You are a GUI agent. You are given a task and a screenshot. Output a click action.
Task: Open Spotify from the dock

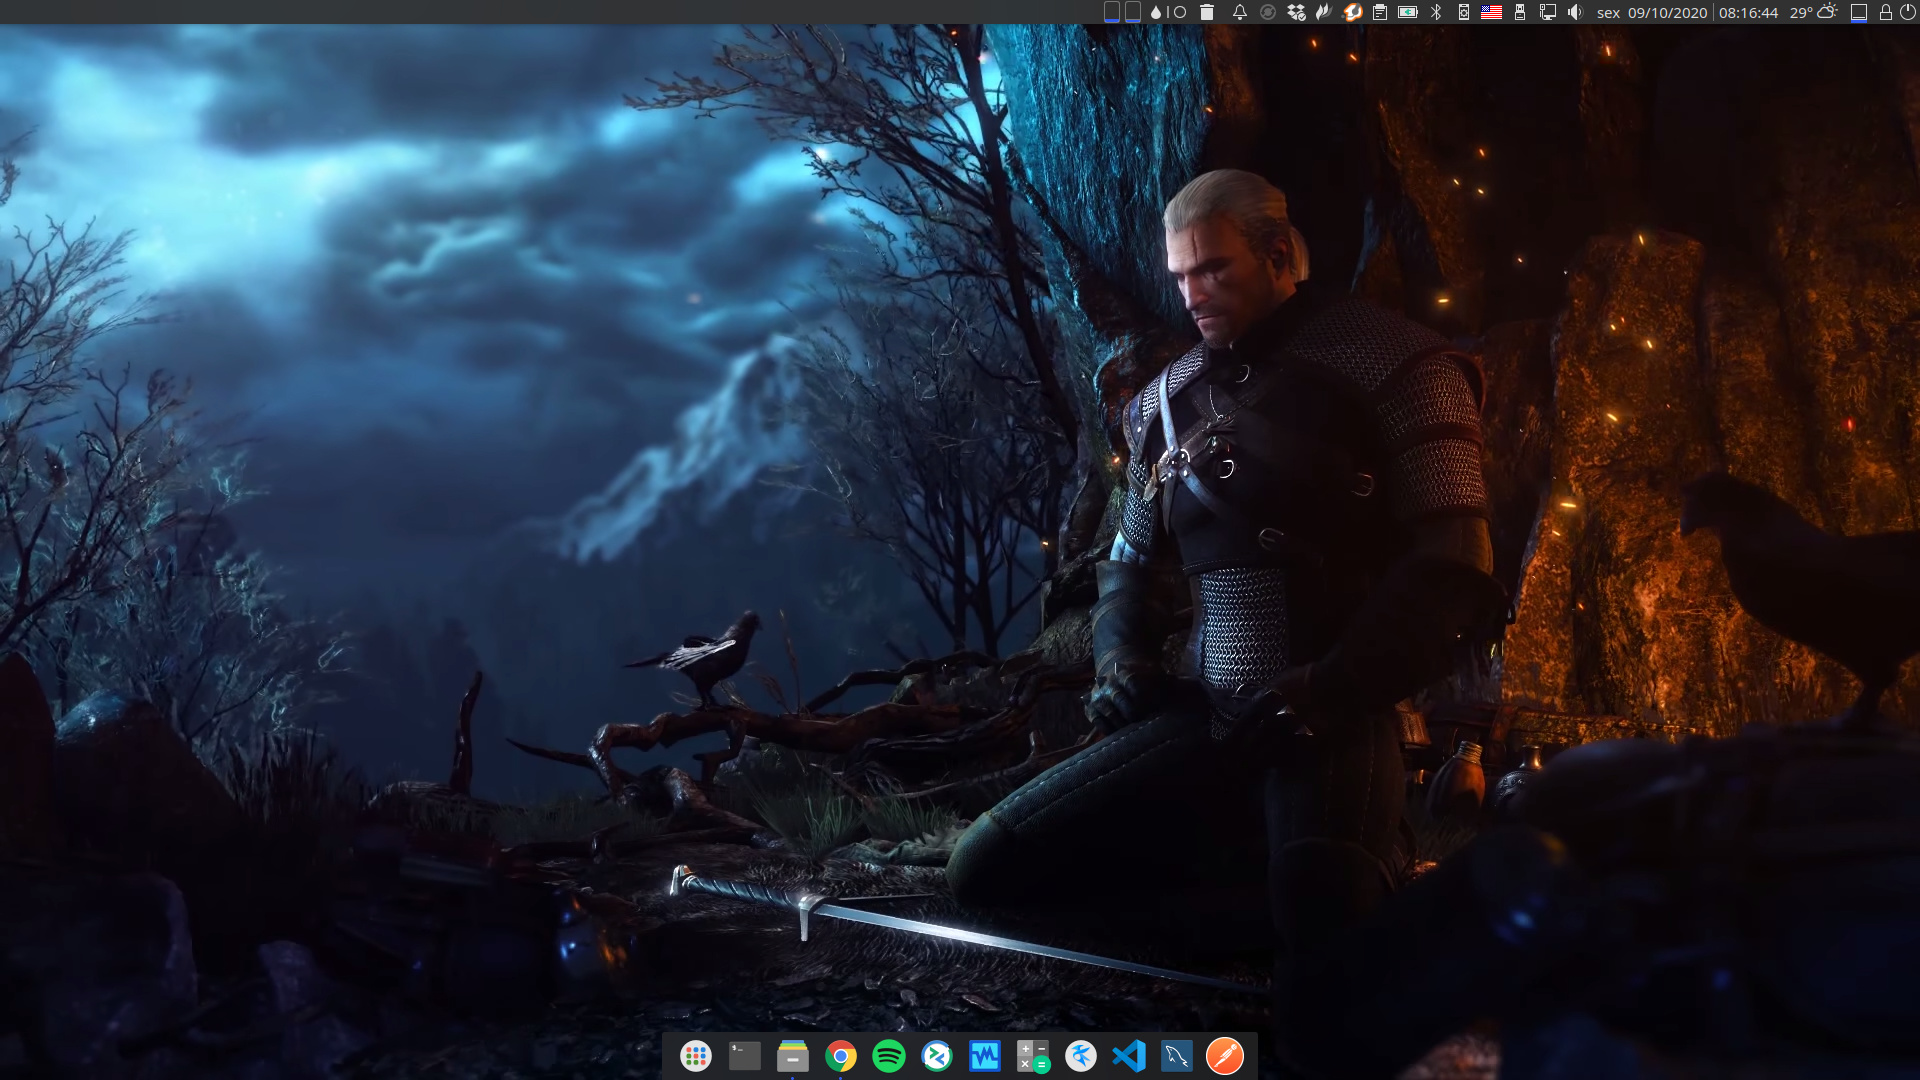point(889,1056)
